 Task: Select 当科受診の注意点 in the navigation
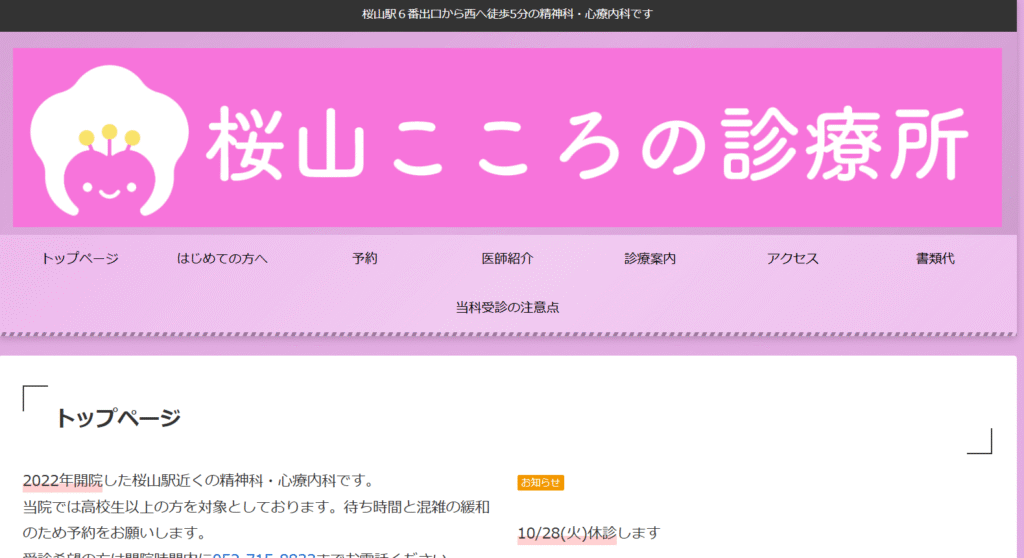click(x=507, y=308)
